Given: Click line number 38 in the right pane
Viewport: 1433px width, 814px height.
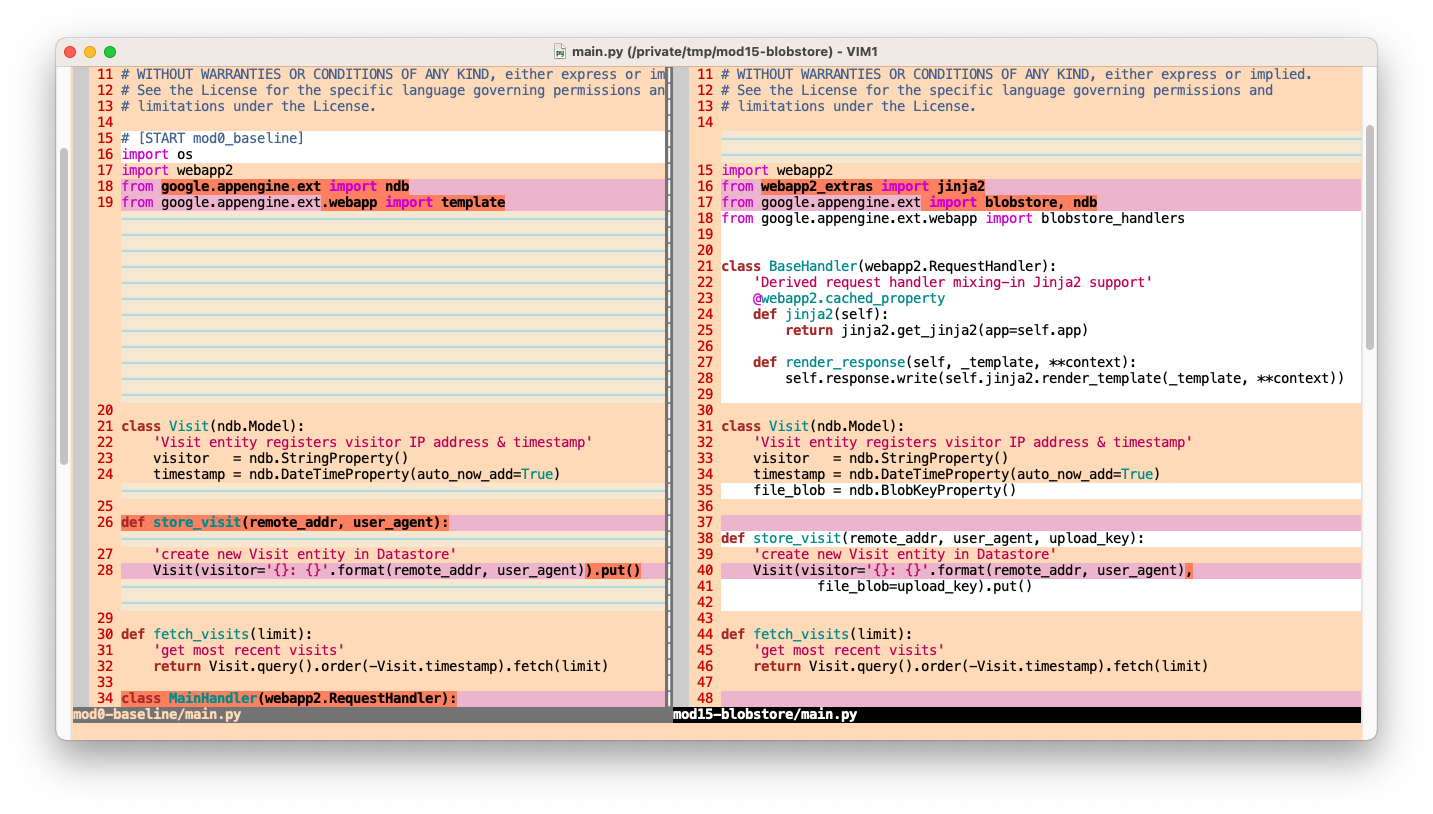Looking at the screenshot, I should point(705,538).
